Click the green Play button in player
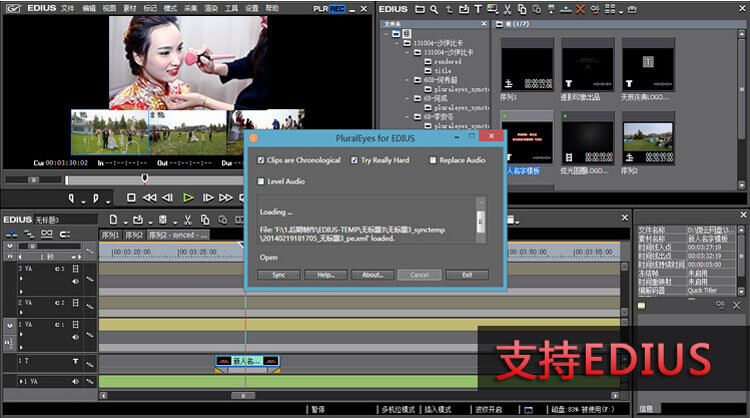The image size is (750, 418). point(188,198)
